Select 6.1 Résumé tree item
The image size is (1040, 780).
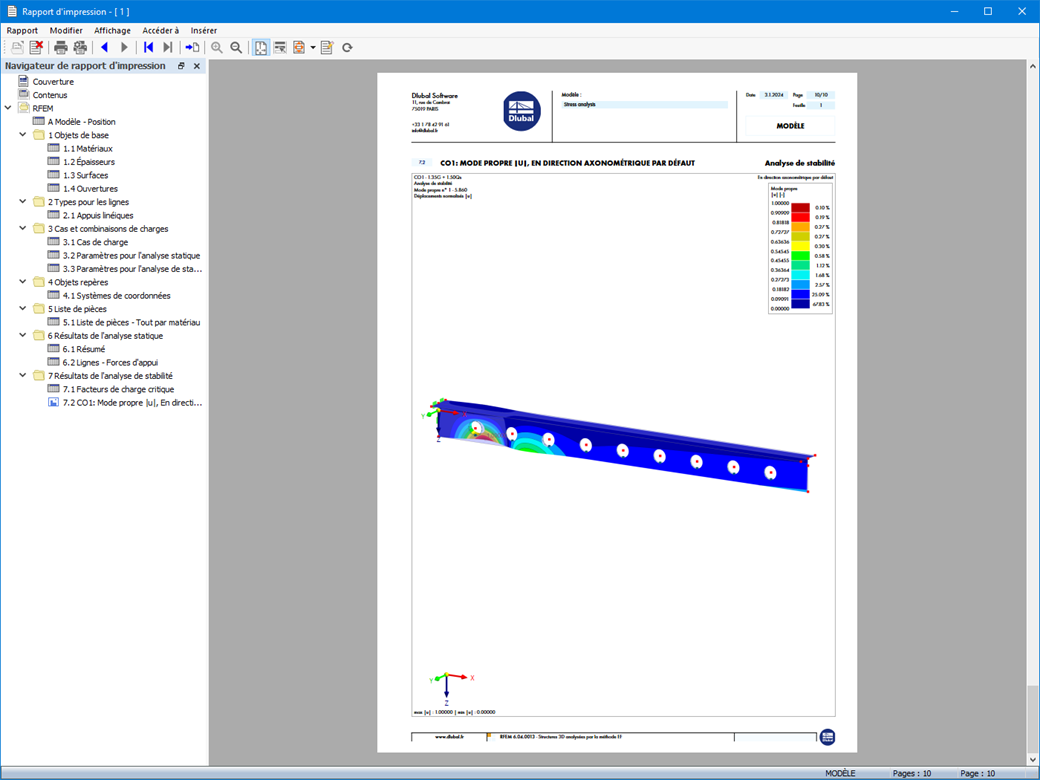[x=84, y=349]
